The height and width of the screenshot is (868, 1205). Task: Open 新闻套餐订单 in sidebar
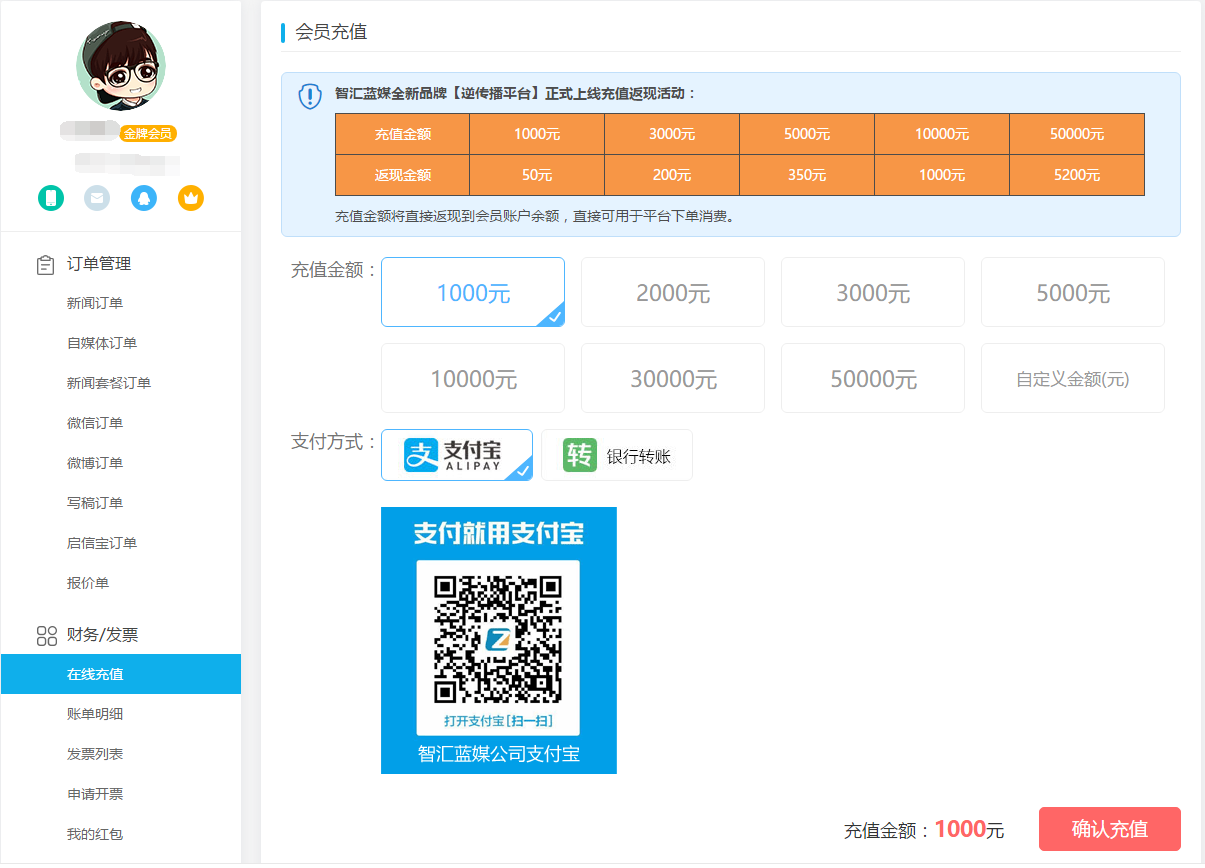point(109,383)
